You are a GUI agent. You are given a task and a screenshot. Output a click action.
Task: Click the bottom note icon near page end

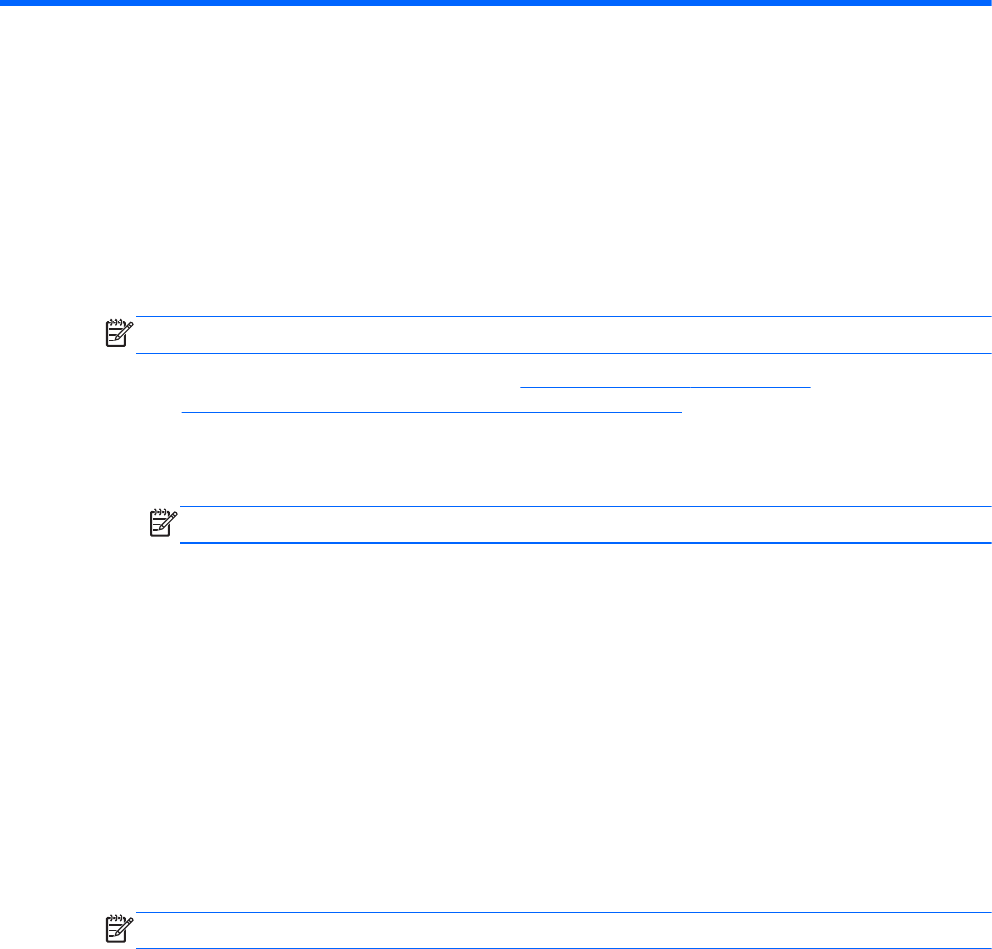tap(119, 929)
